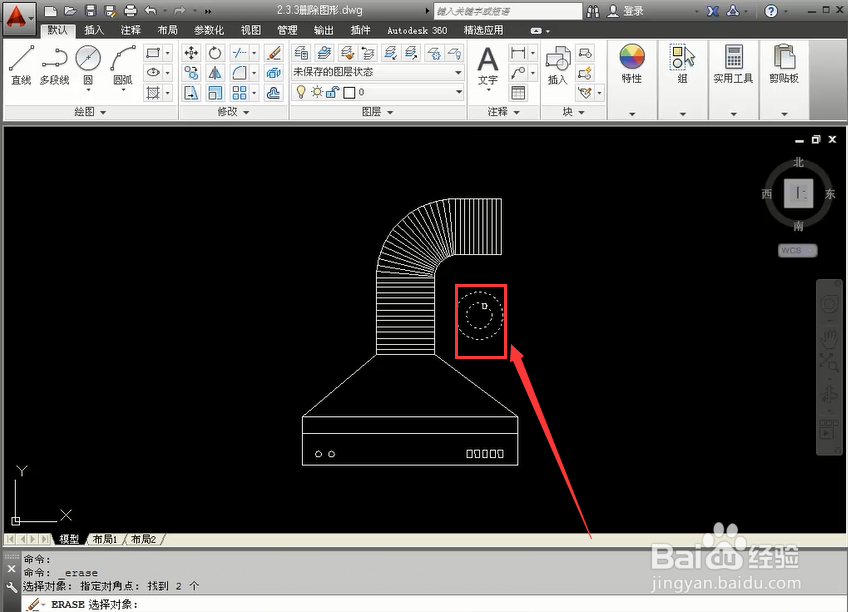Expand the 绘图 panel dropdown
Viewport: 848px width, 612px height.
[x=90, y=112]
